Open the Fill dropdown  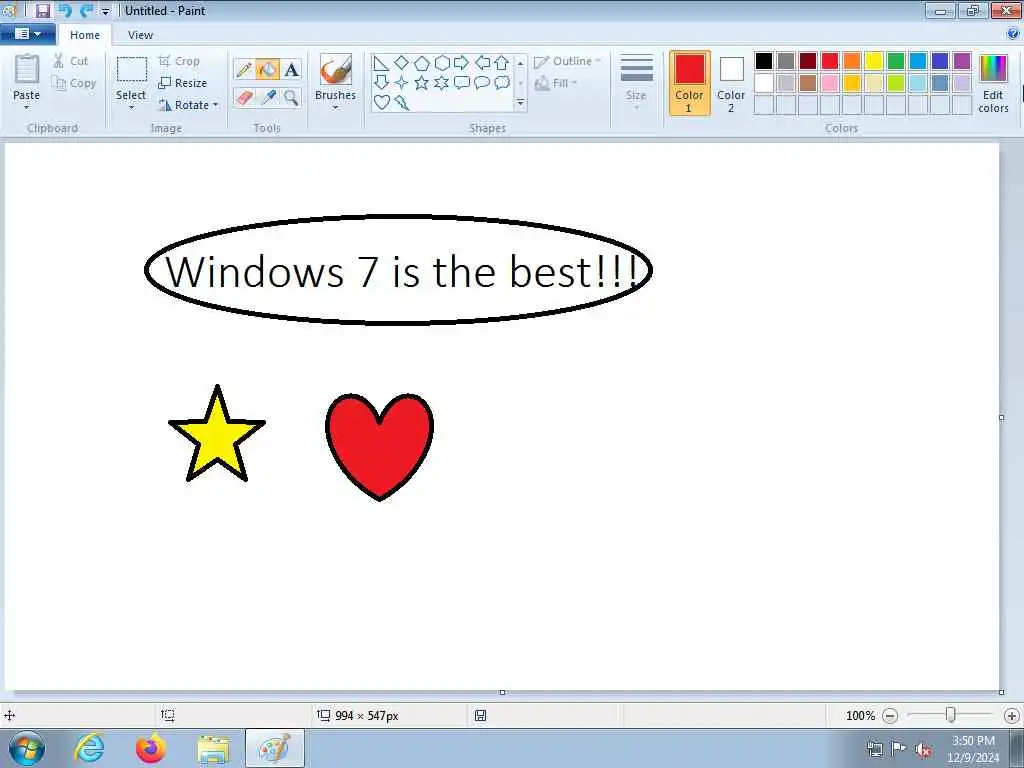point(556,83)
